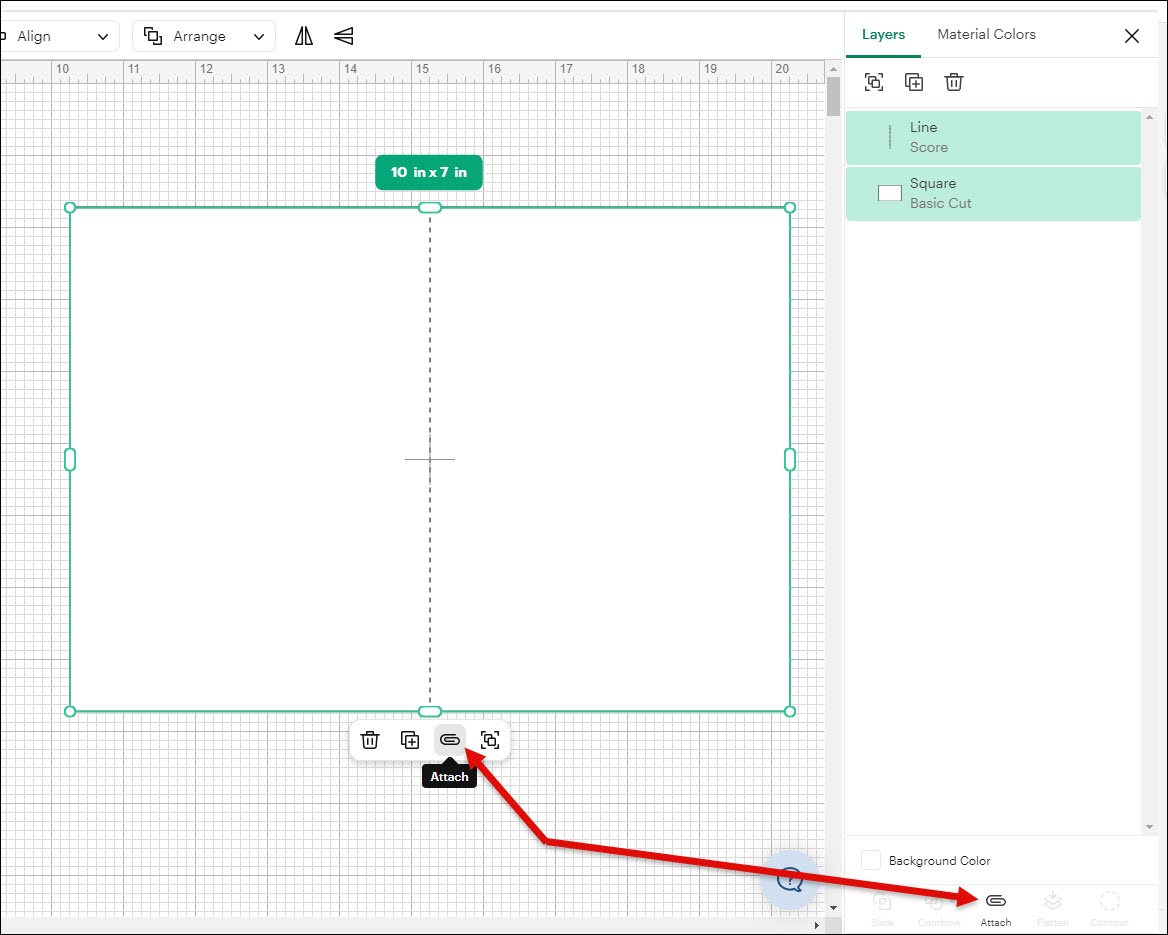
Task: Close the Layers panel with the X
Action: click(1132, 36)
